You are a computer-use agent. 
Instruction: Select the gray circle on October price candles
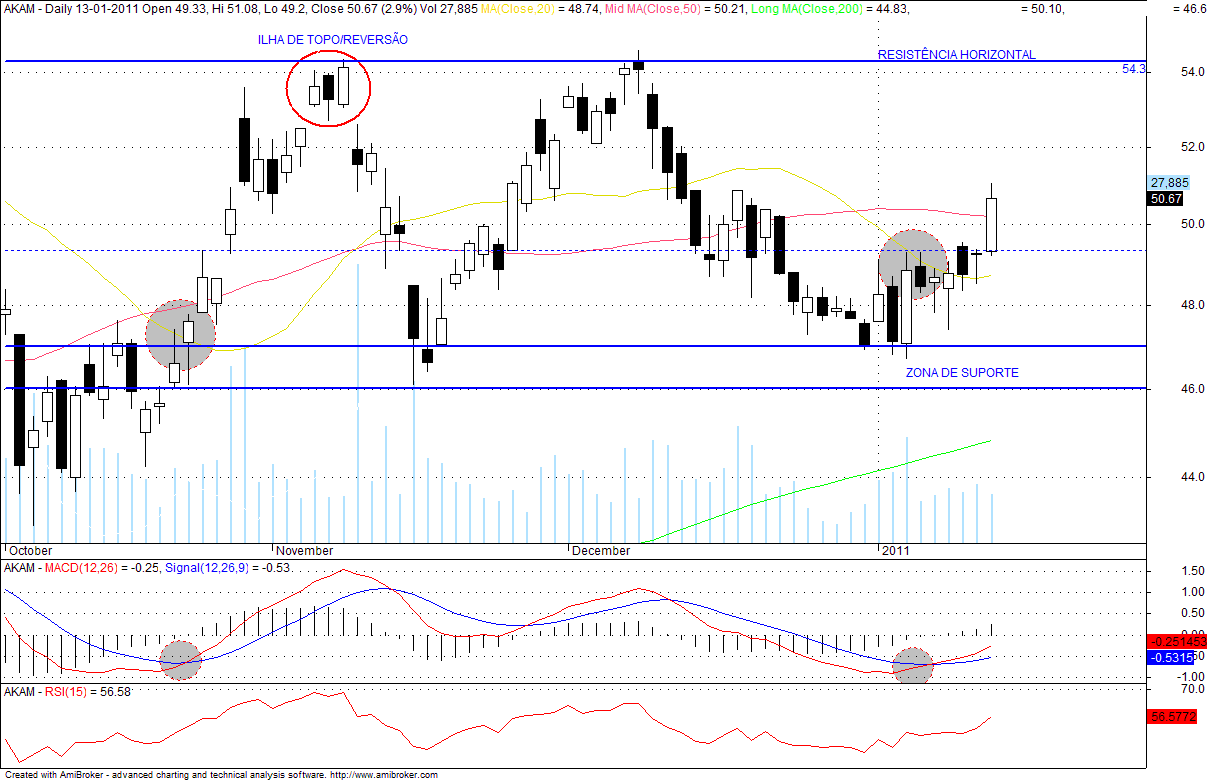point(181,335)
